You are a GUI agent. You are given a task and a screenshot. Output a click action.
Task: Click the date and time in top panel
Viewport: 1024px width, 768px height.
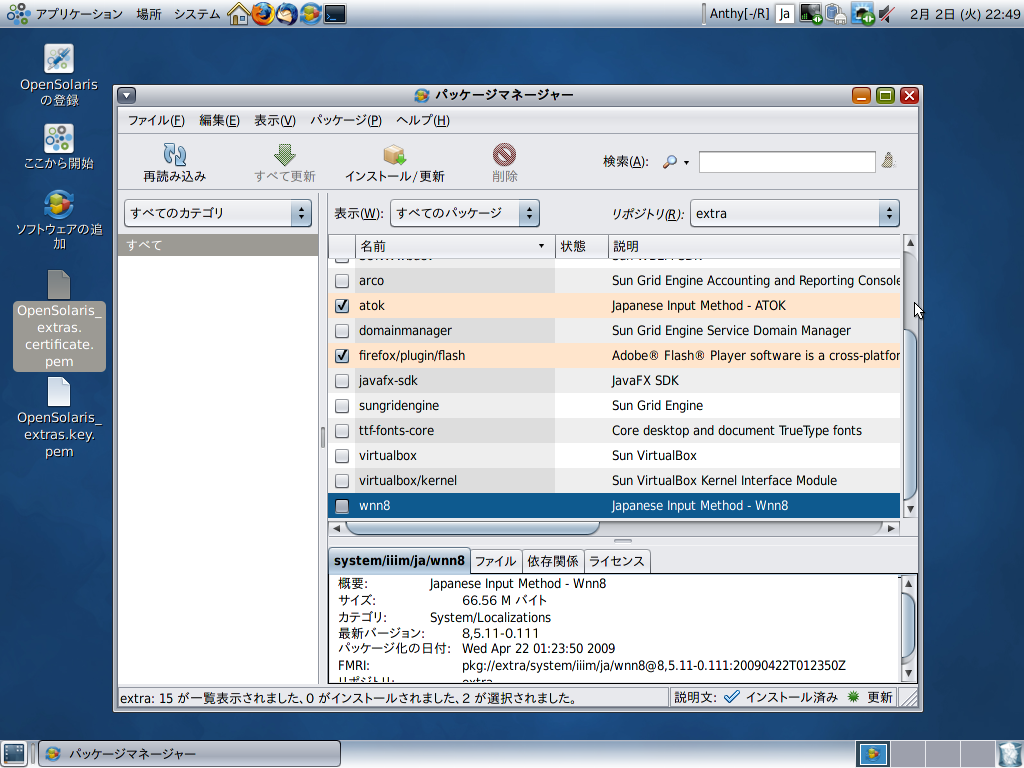[965, 14]
